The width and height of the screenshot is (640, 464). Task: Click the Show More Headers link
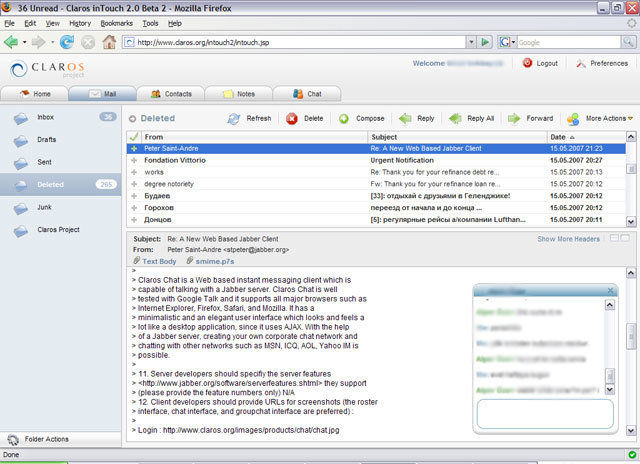point(569,239)
